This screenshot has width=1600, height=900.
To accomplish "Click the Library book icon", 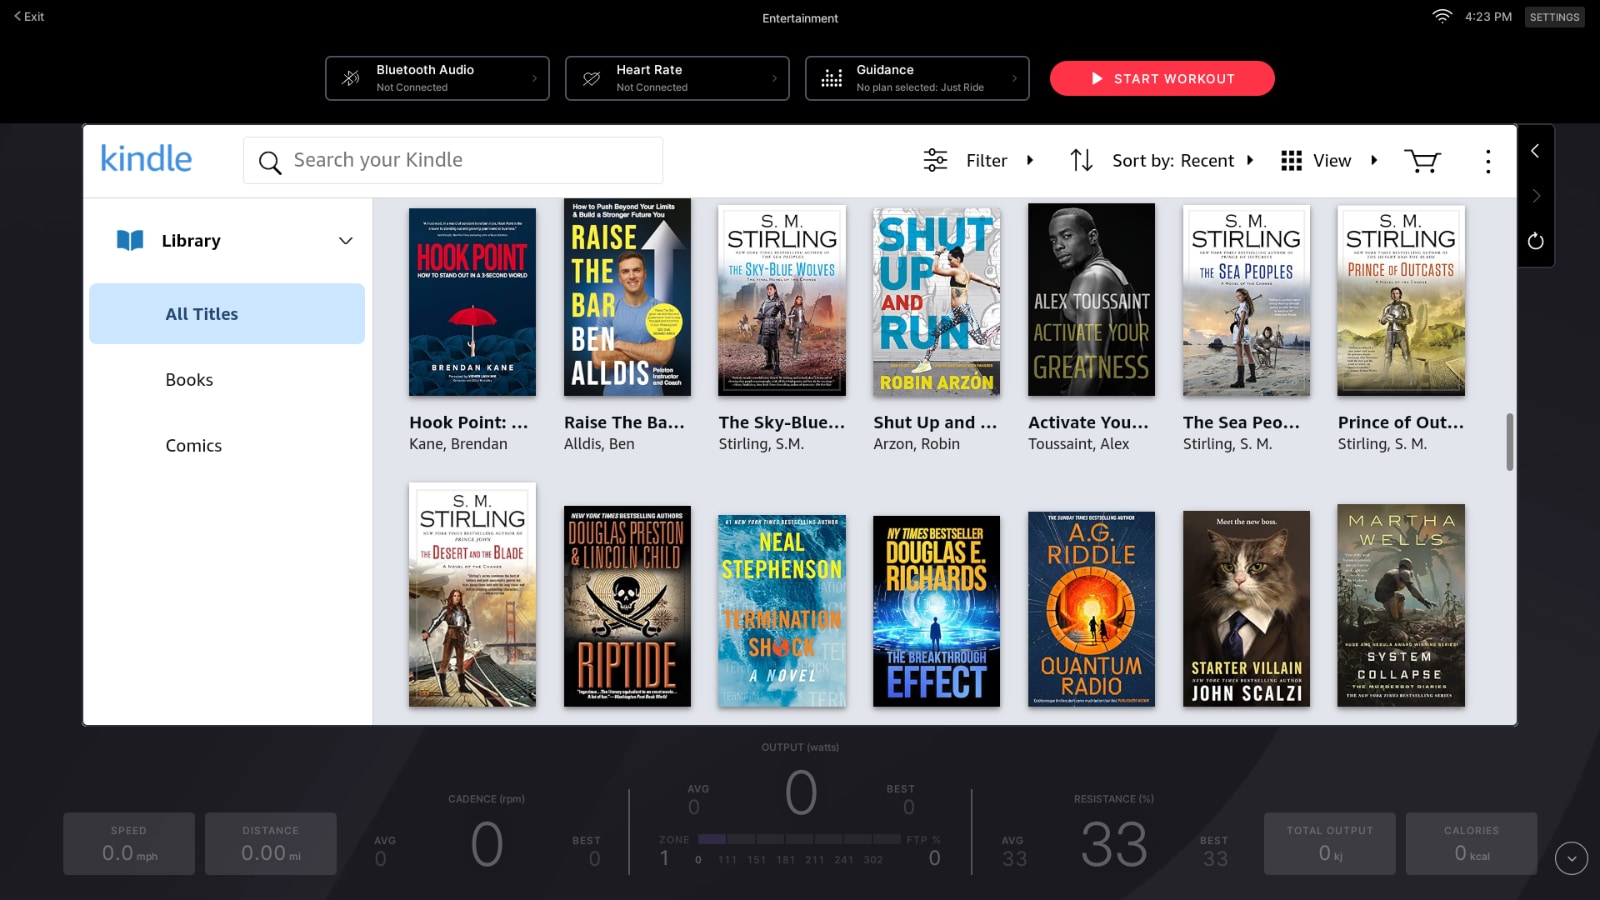I will pyautogui.click(x=130, y=240).
